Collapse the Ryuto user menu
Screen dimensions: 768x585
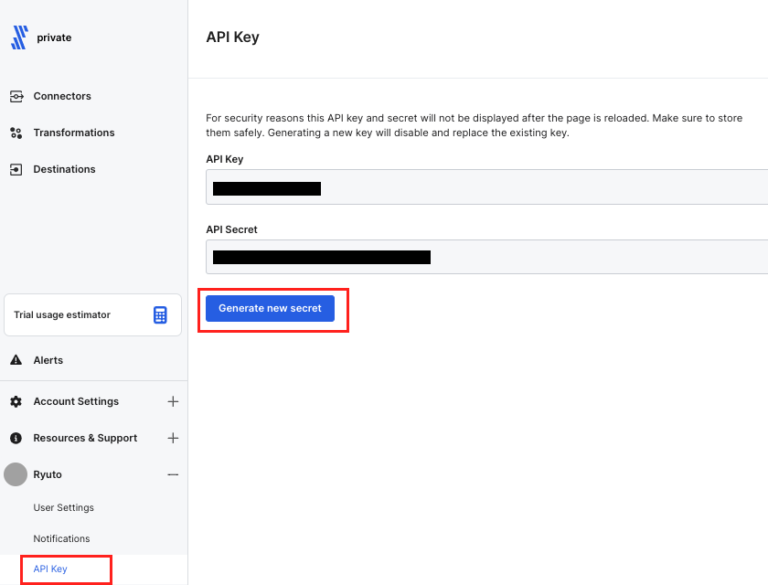[x=173, y=475]
